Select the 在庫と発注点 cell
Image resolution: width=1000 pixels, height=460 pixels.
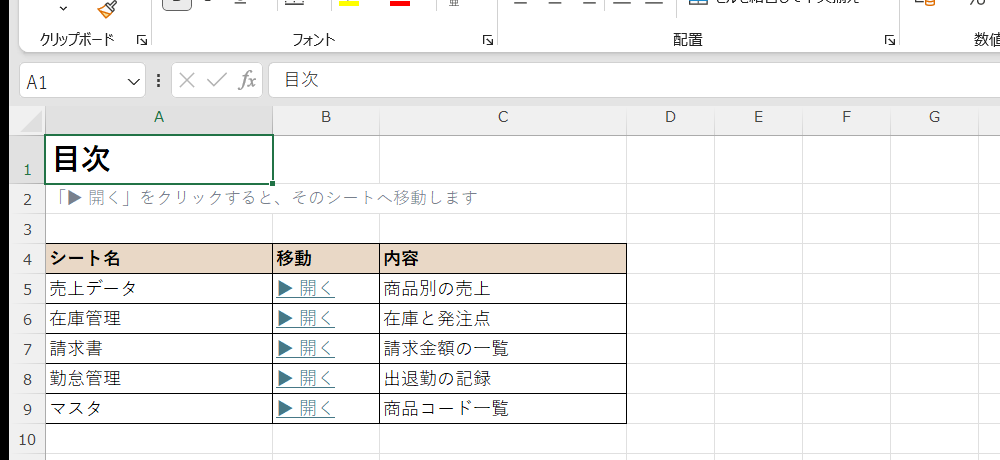pos(503,318)
